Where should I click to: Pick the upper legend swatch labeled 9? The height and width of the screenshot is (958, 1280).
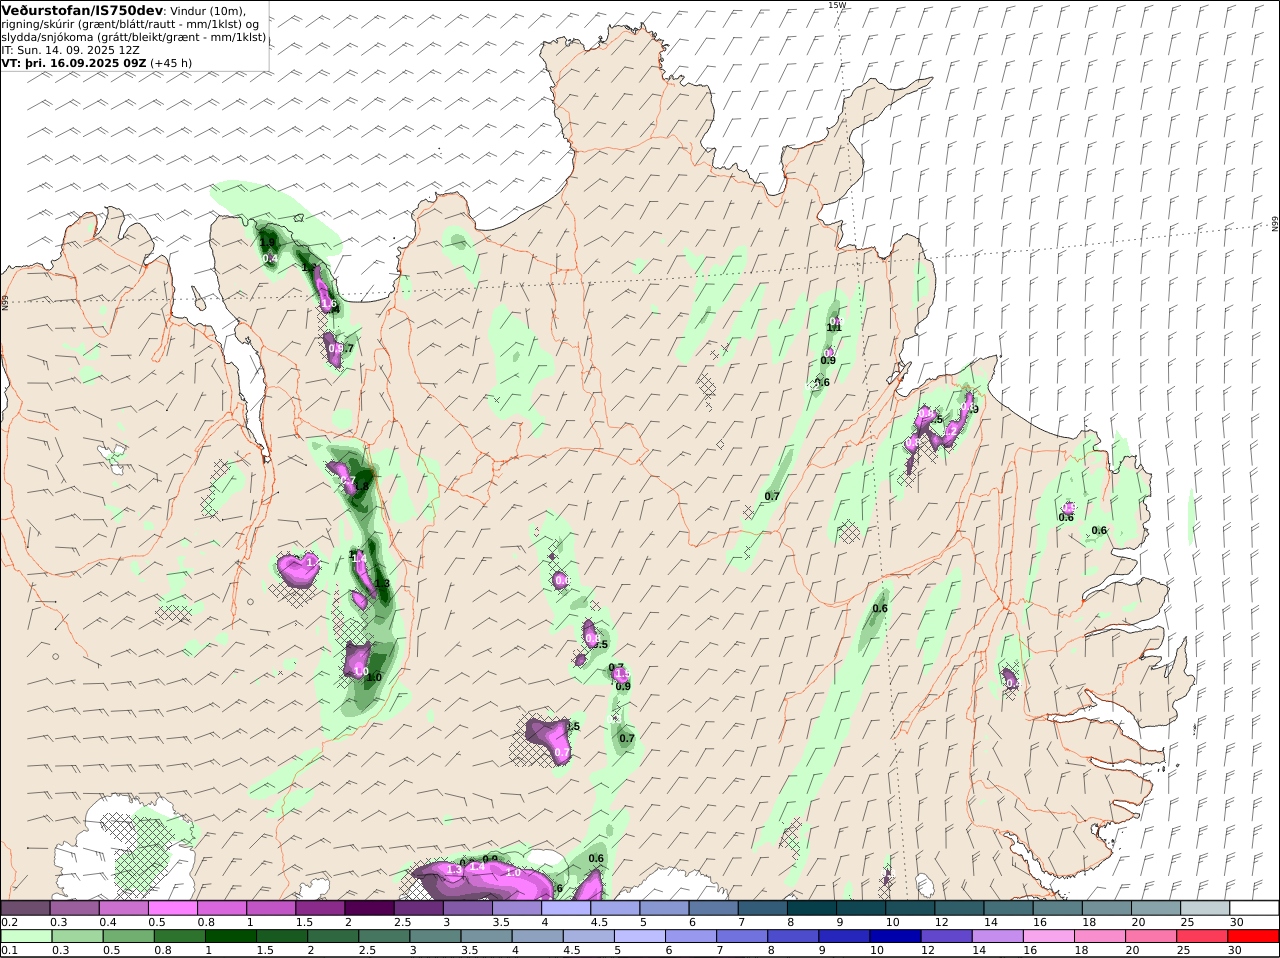pyautogui.click(x=861, y=908)
